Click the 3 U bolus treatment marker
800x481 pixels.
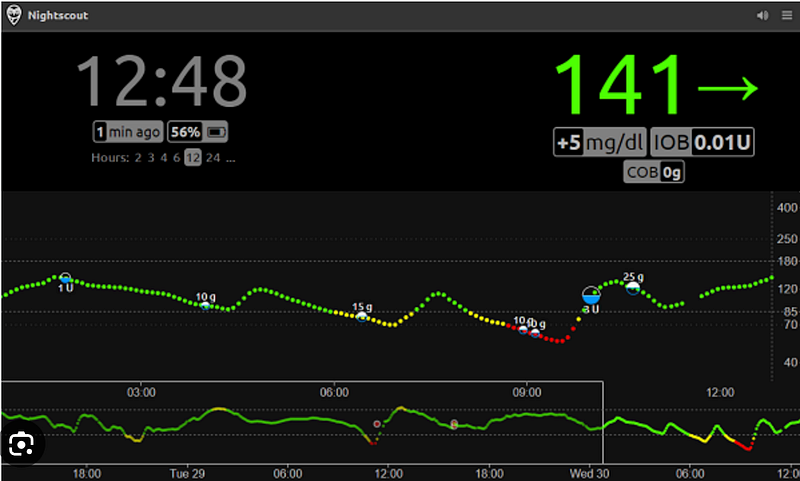click(x=591, y=295)
